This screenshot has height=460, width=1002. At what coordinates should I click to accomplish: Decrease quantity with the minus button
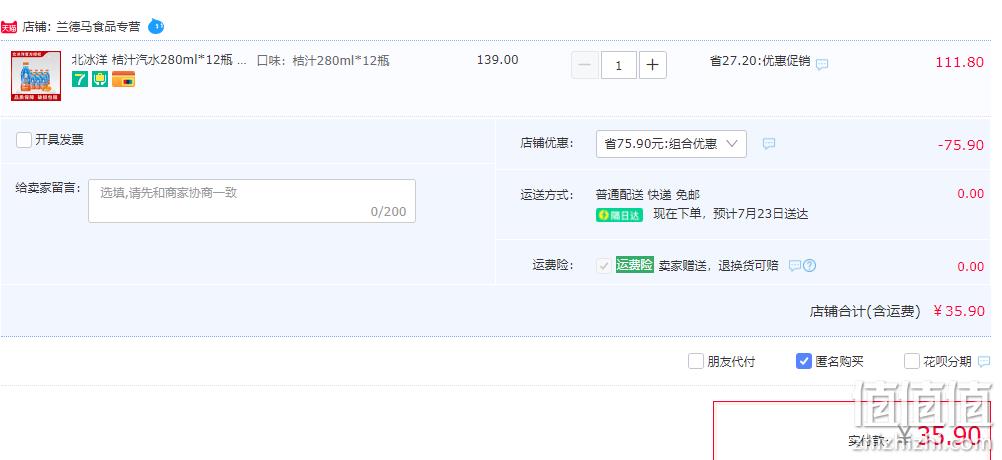[x=585, y=65]
